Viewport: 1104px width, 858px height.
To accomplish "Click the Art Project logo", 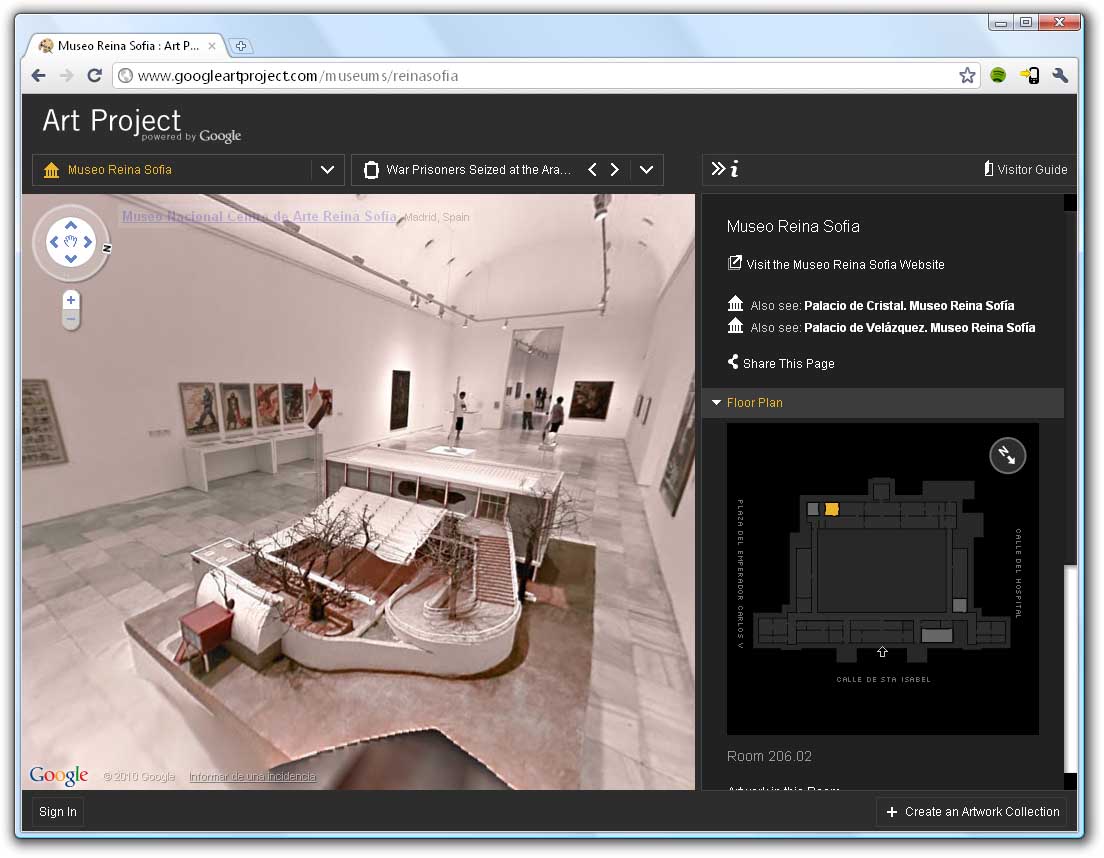I will (141, 125).
